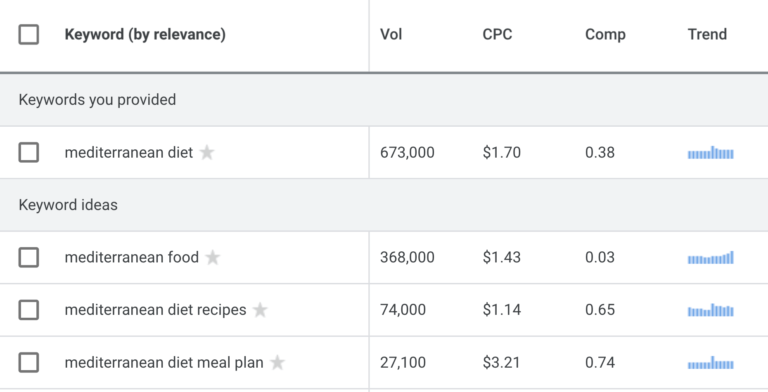Viewport: 768px width, 392px height.
Task: Sort table by Trend column header
Action: (x=707, y=34)
